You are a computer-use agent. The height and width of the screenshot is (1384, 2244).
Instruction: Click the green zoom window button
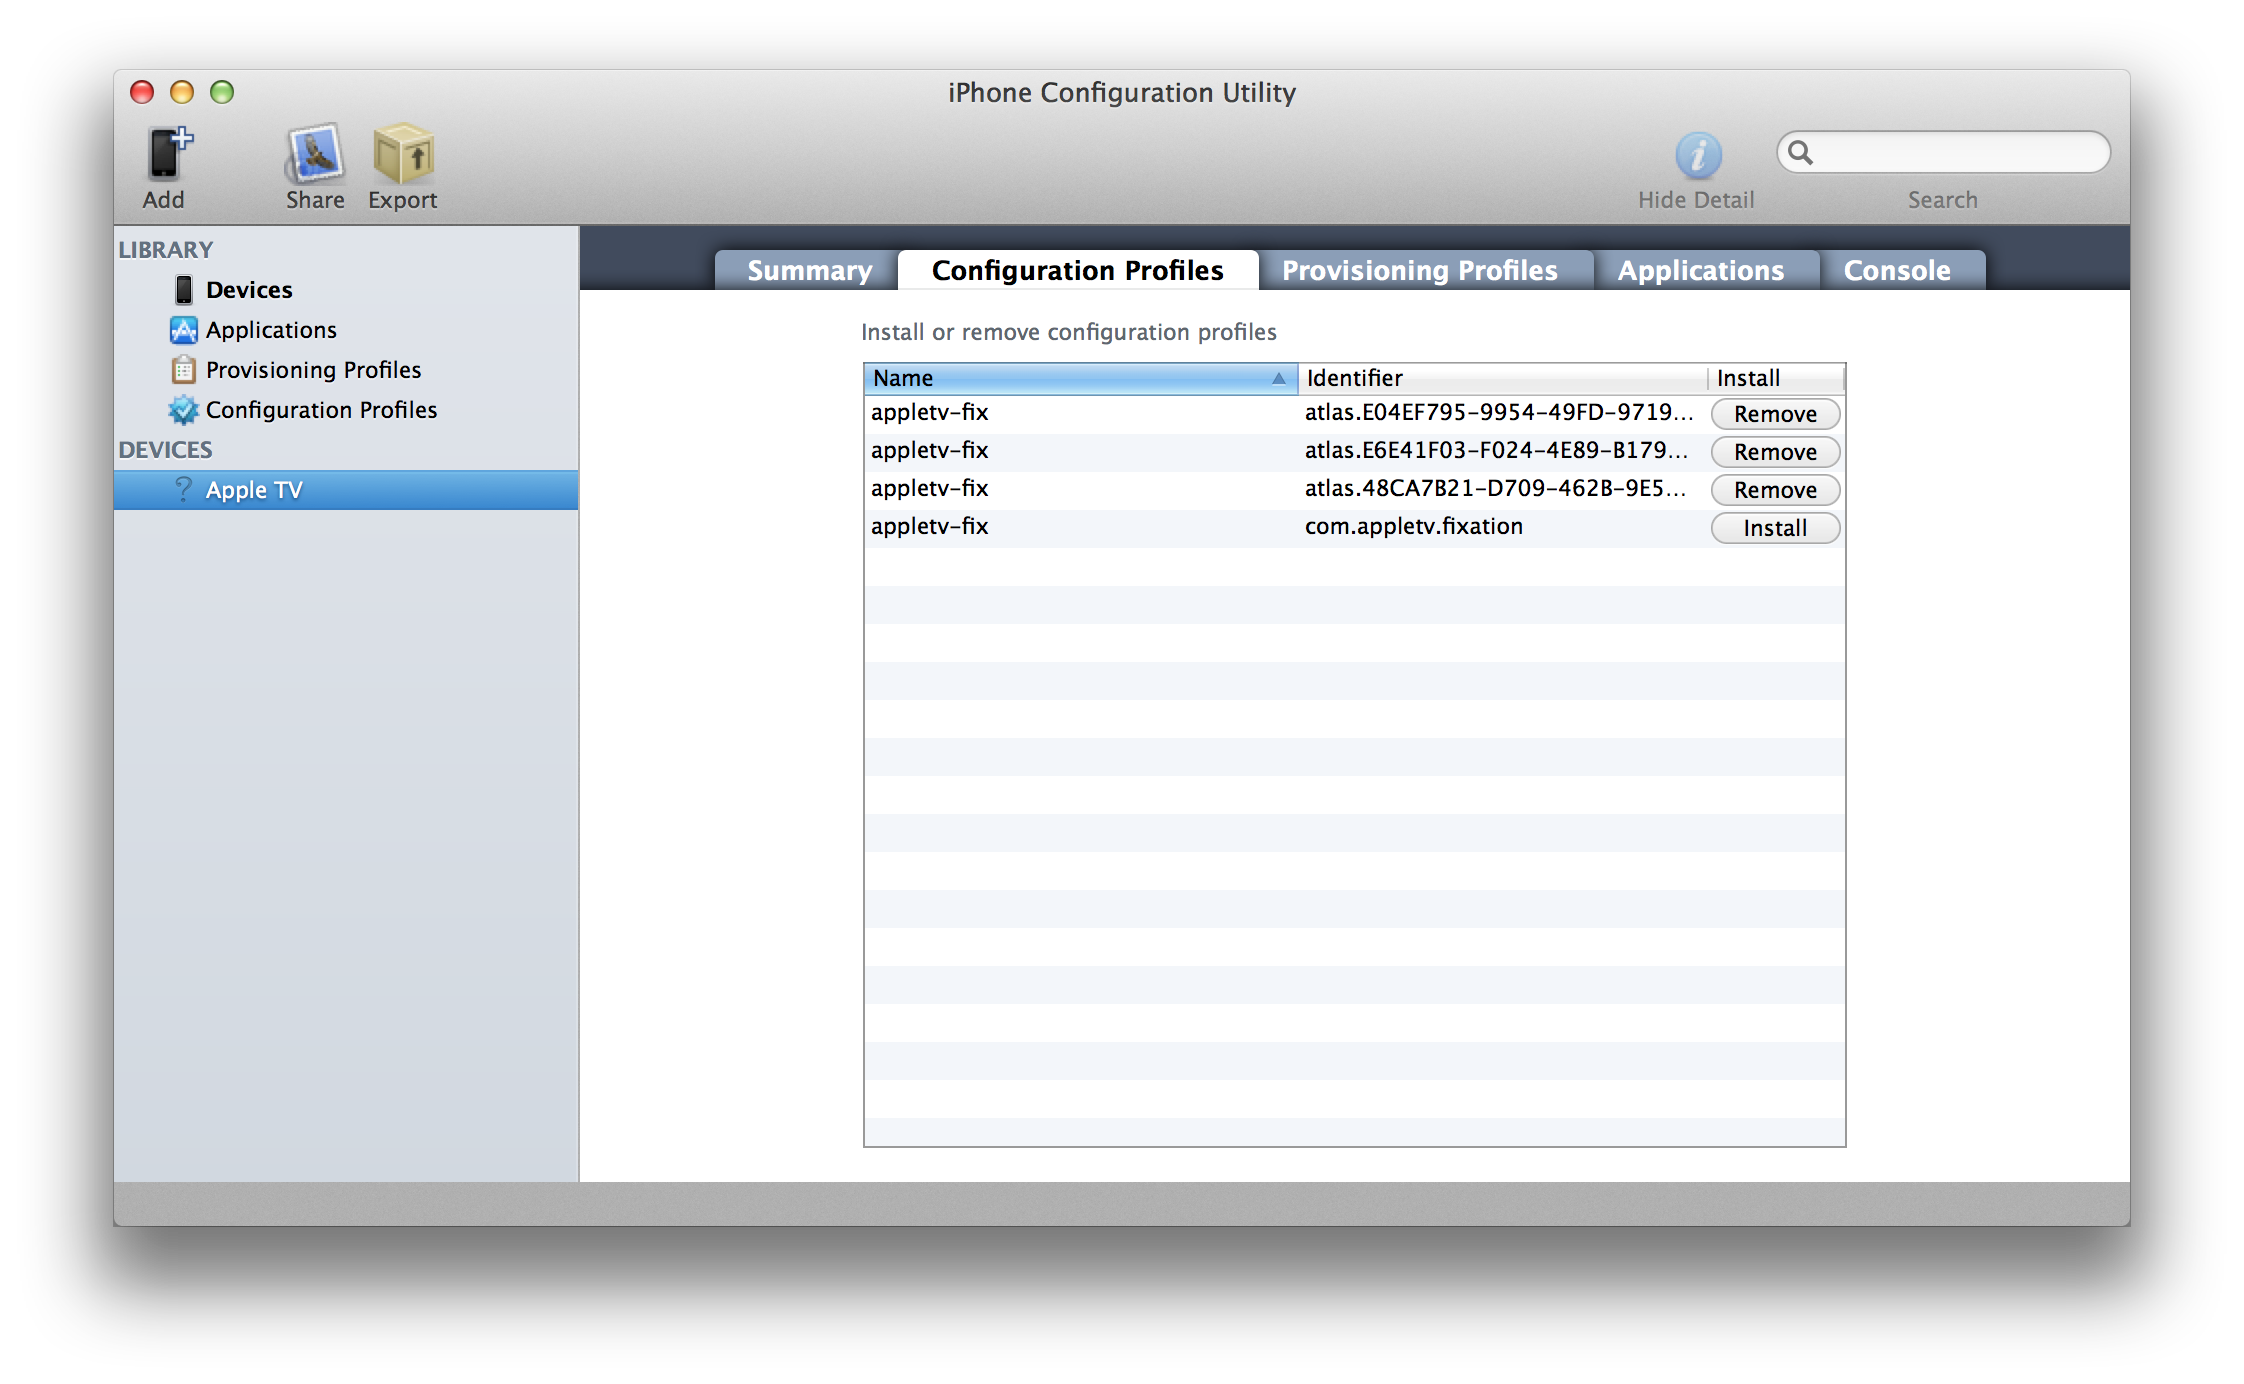[222, 92]
